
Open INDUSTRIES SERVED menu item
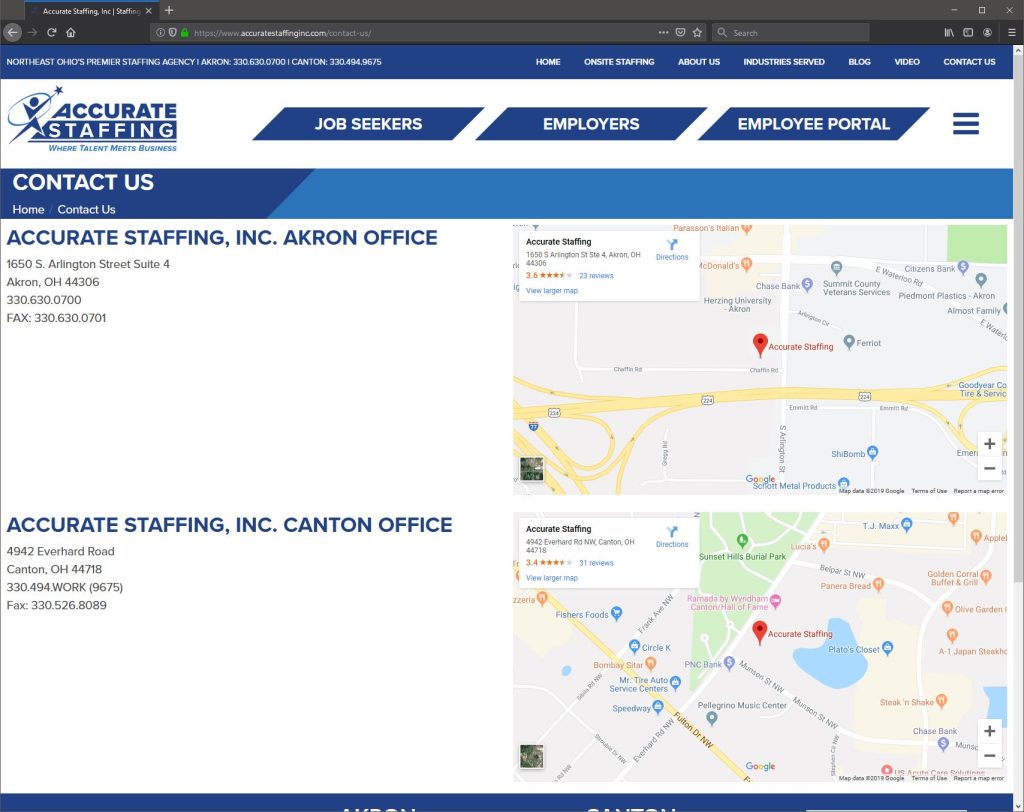point(784,62)
